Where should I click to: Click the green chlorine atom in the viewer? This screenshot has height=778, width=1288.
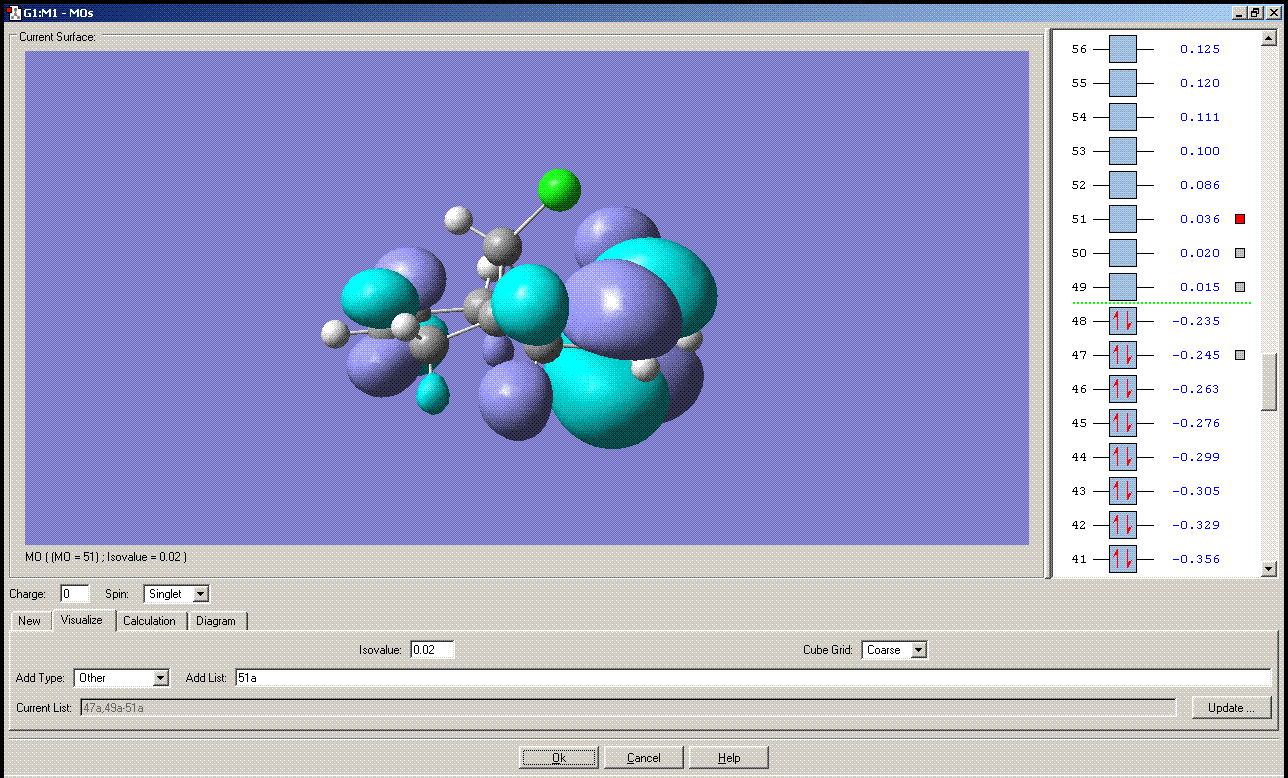click(559, 190)
